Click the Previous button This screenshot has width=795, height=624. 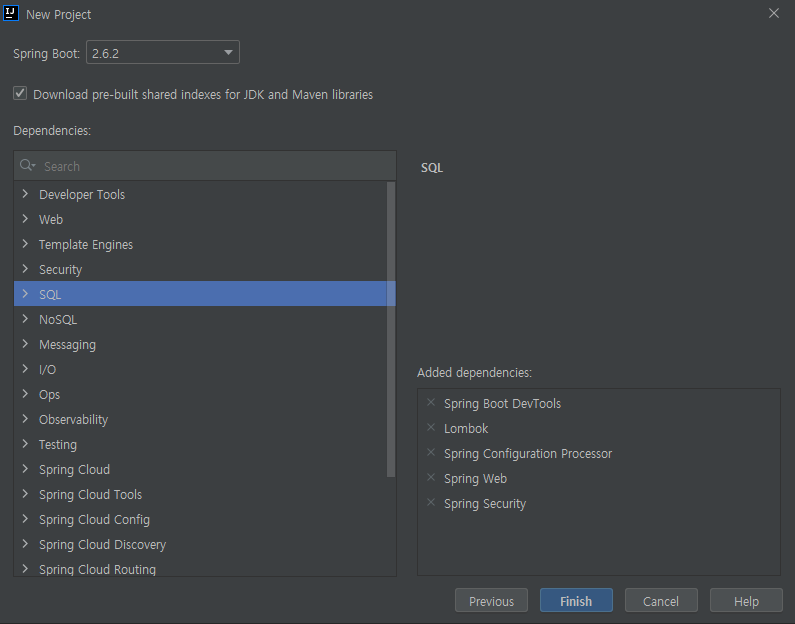491,601
